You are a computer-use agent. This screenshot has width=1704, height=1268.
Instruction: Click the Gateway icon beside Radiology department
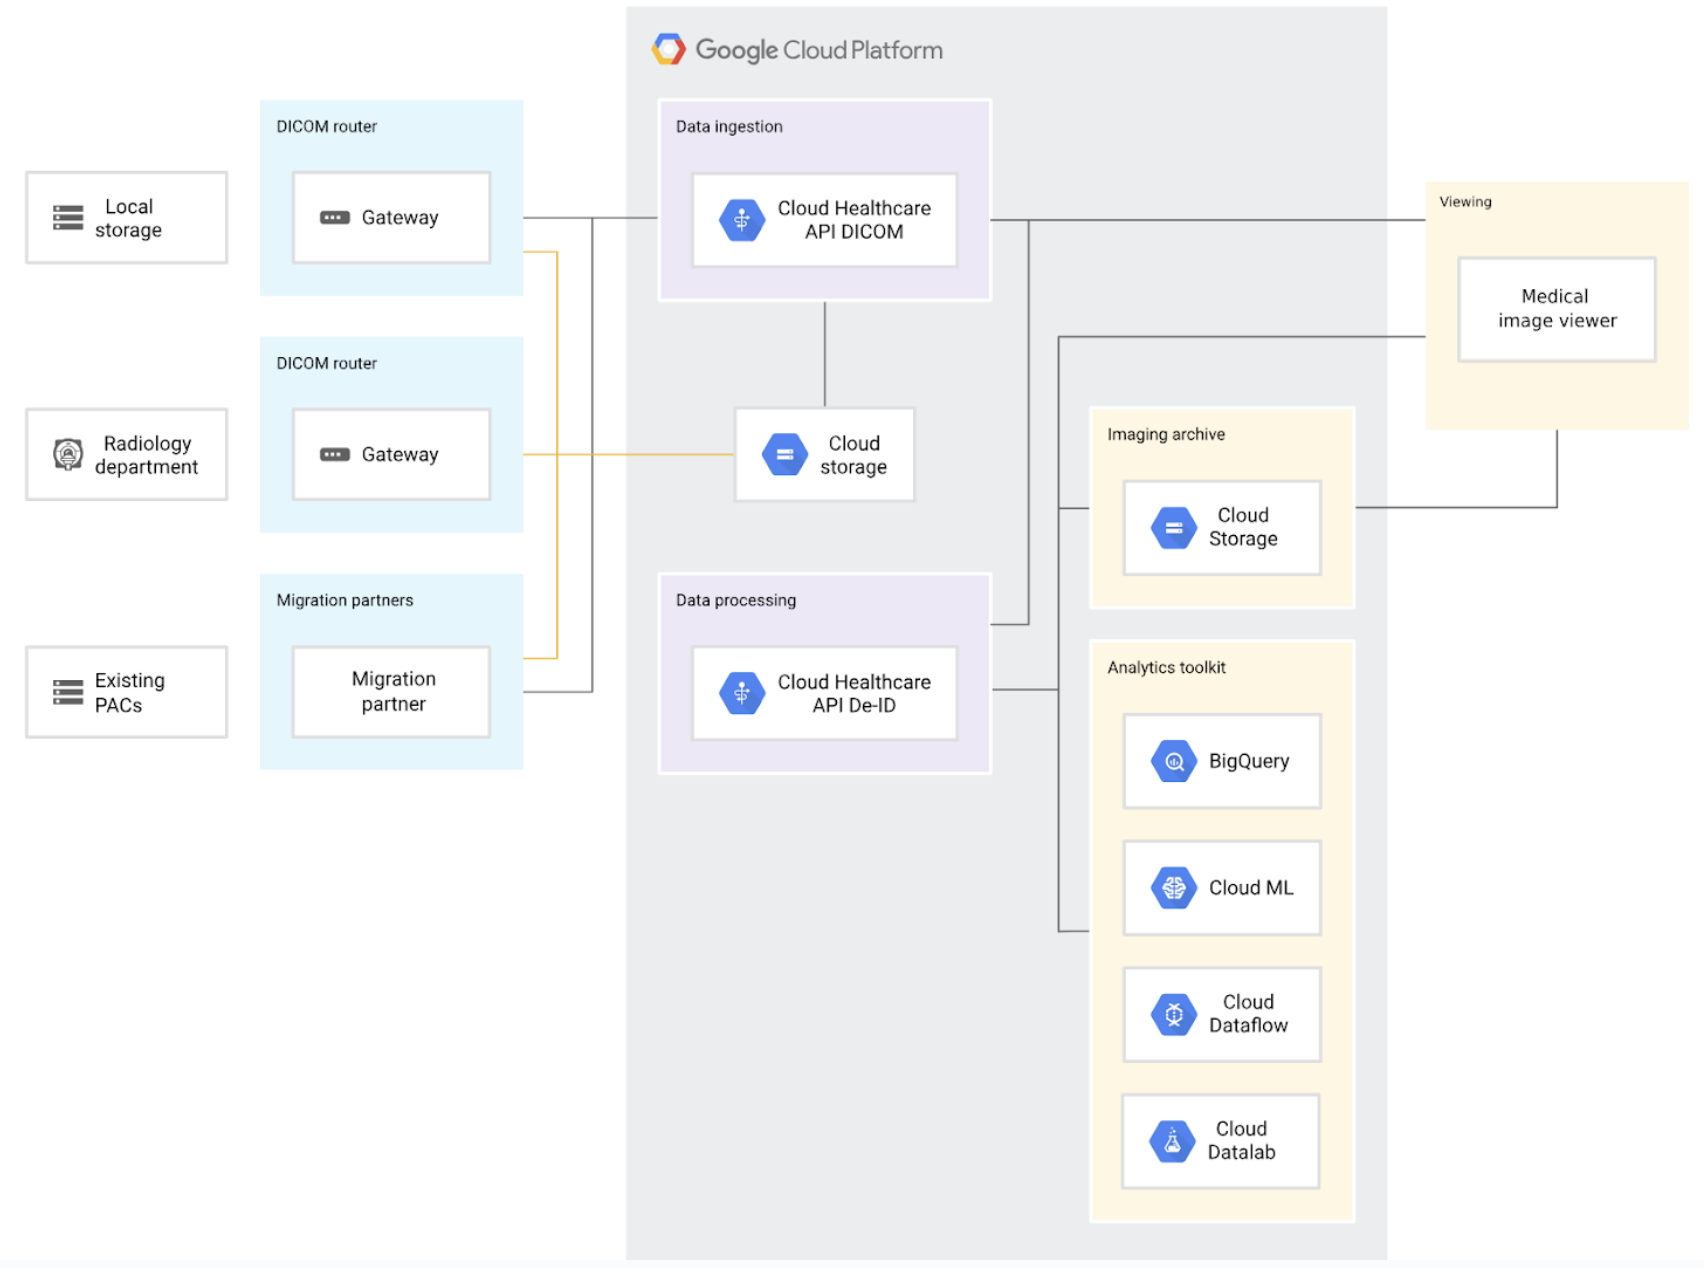click(335, 454)
